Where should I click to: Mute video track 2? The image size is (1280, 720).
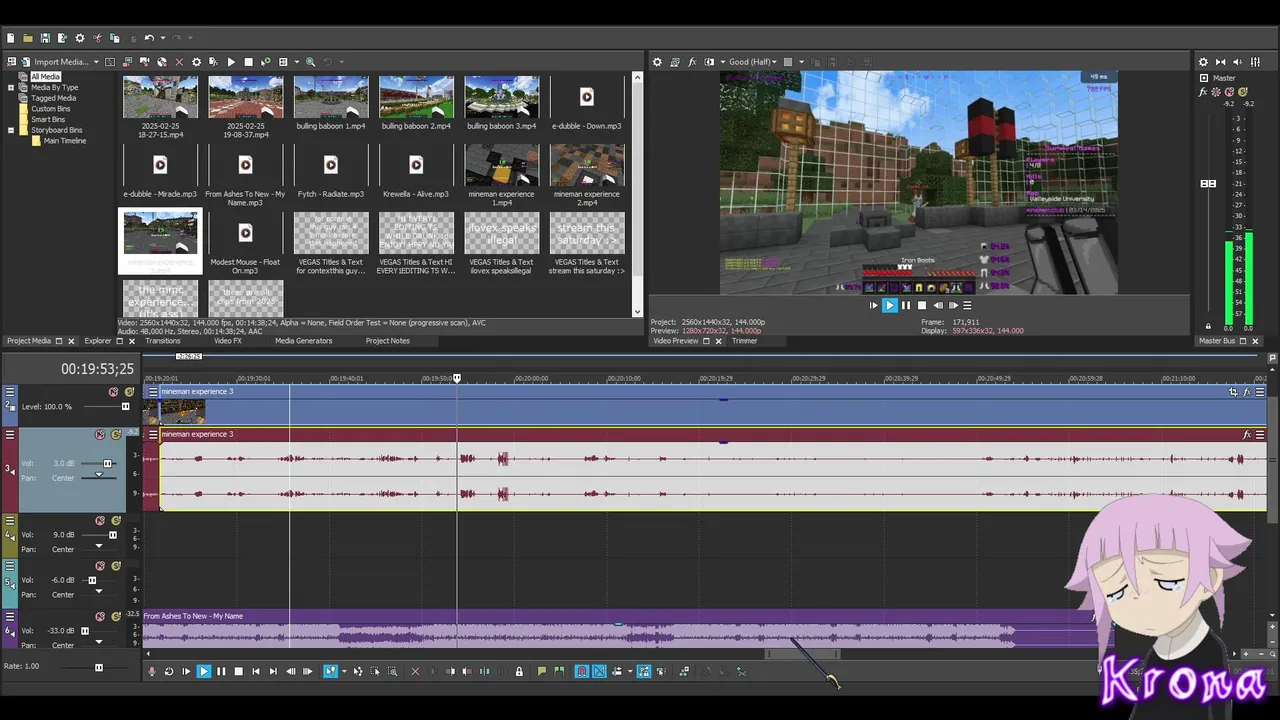tap(113, 392)
